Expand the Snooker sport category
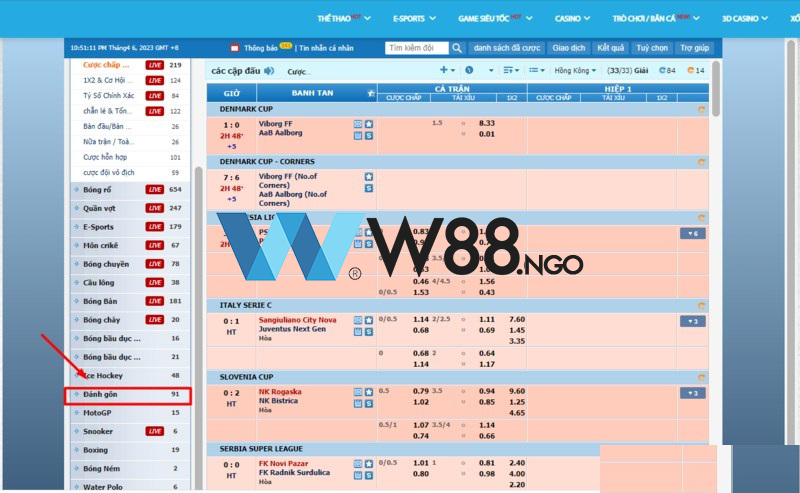 (x=130, y=431)
